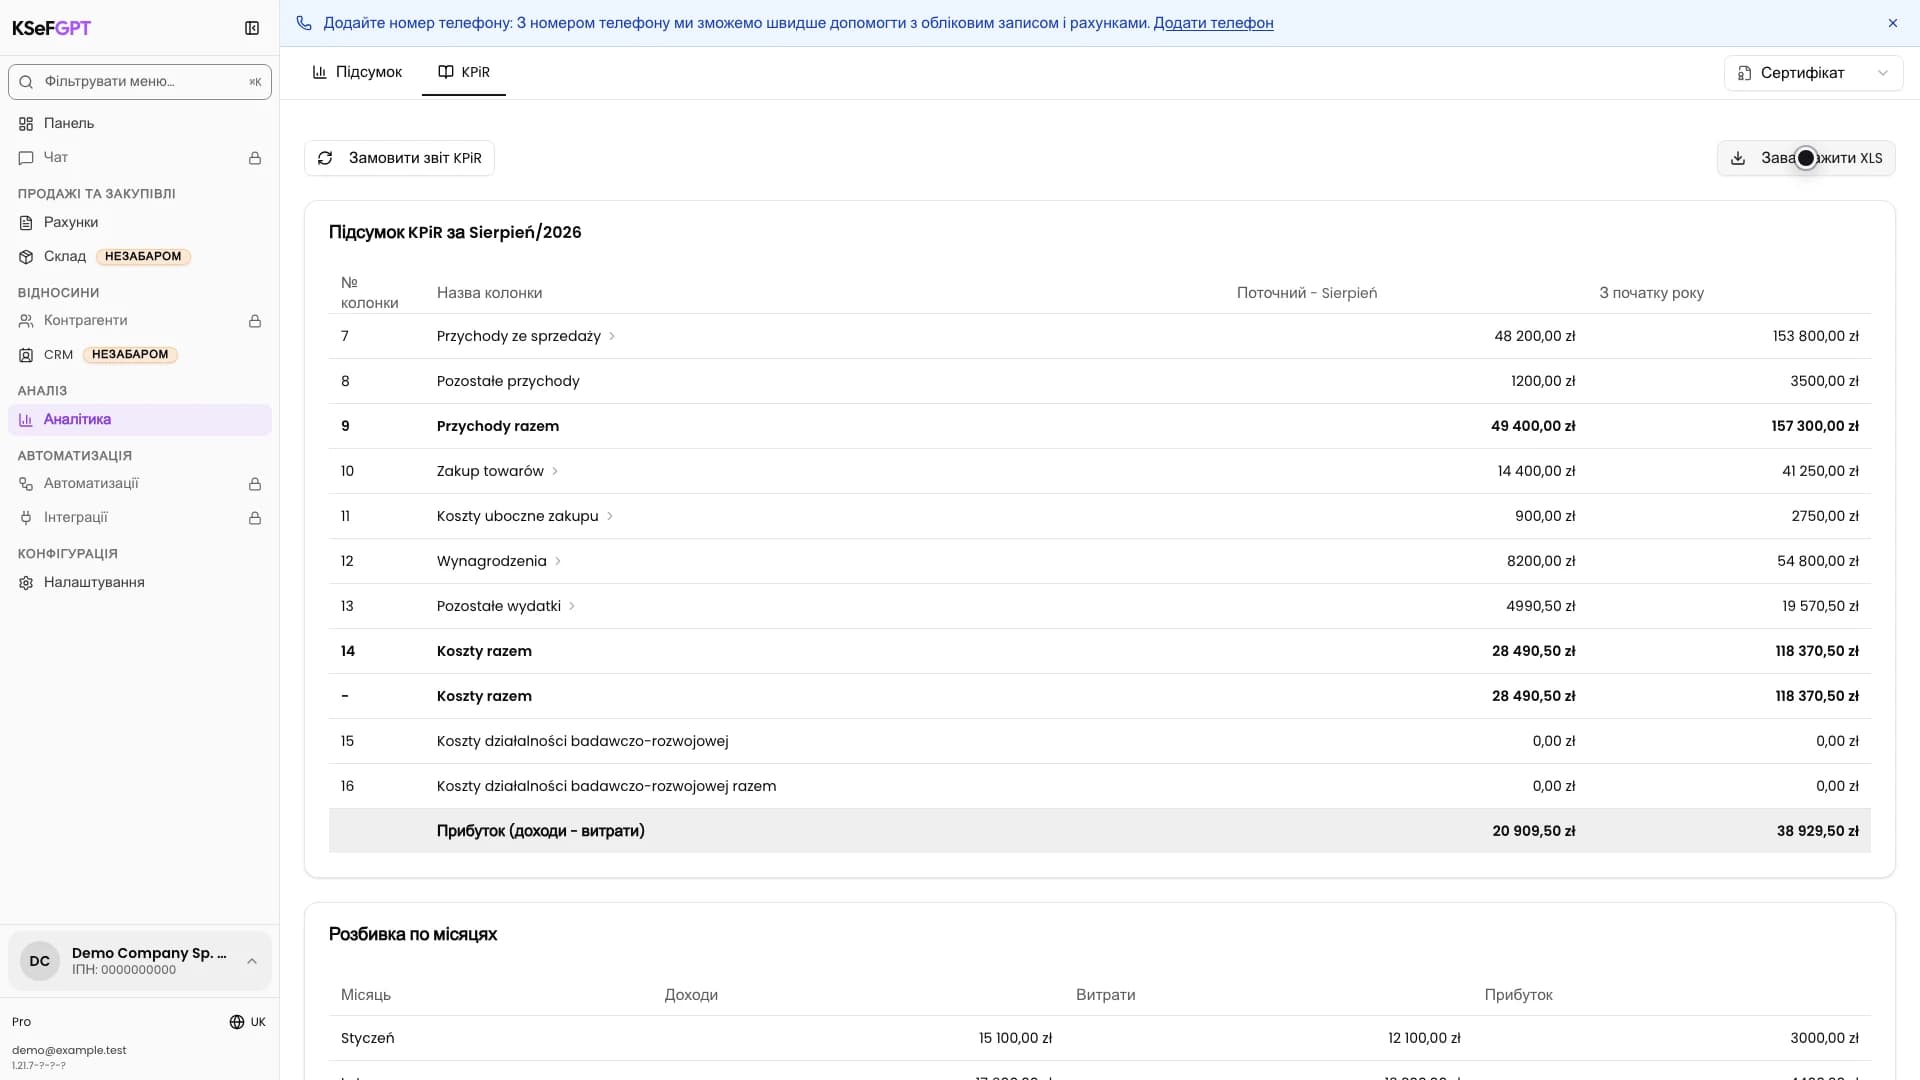Click the Pozostałe przychody row label

(508, 381)
